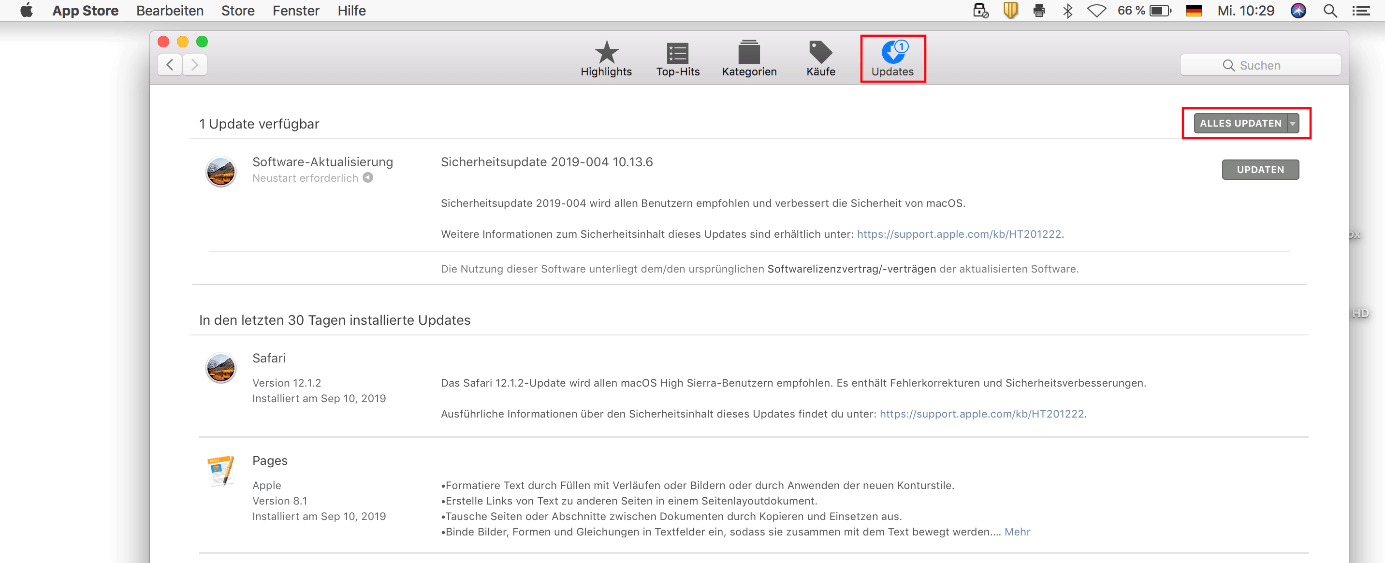Click the Software-Aktualisierung app icon
The width and height of the screenshot is (1385, 563).
tap(221, 172)
